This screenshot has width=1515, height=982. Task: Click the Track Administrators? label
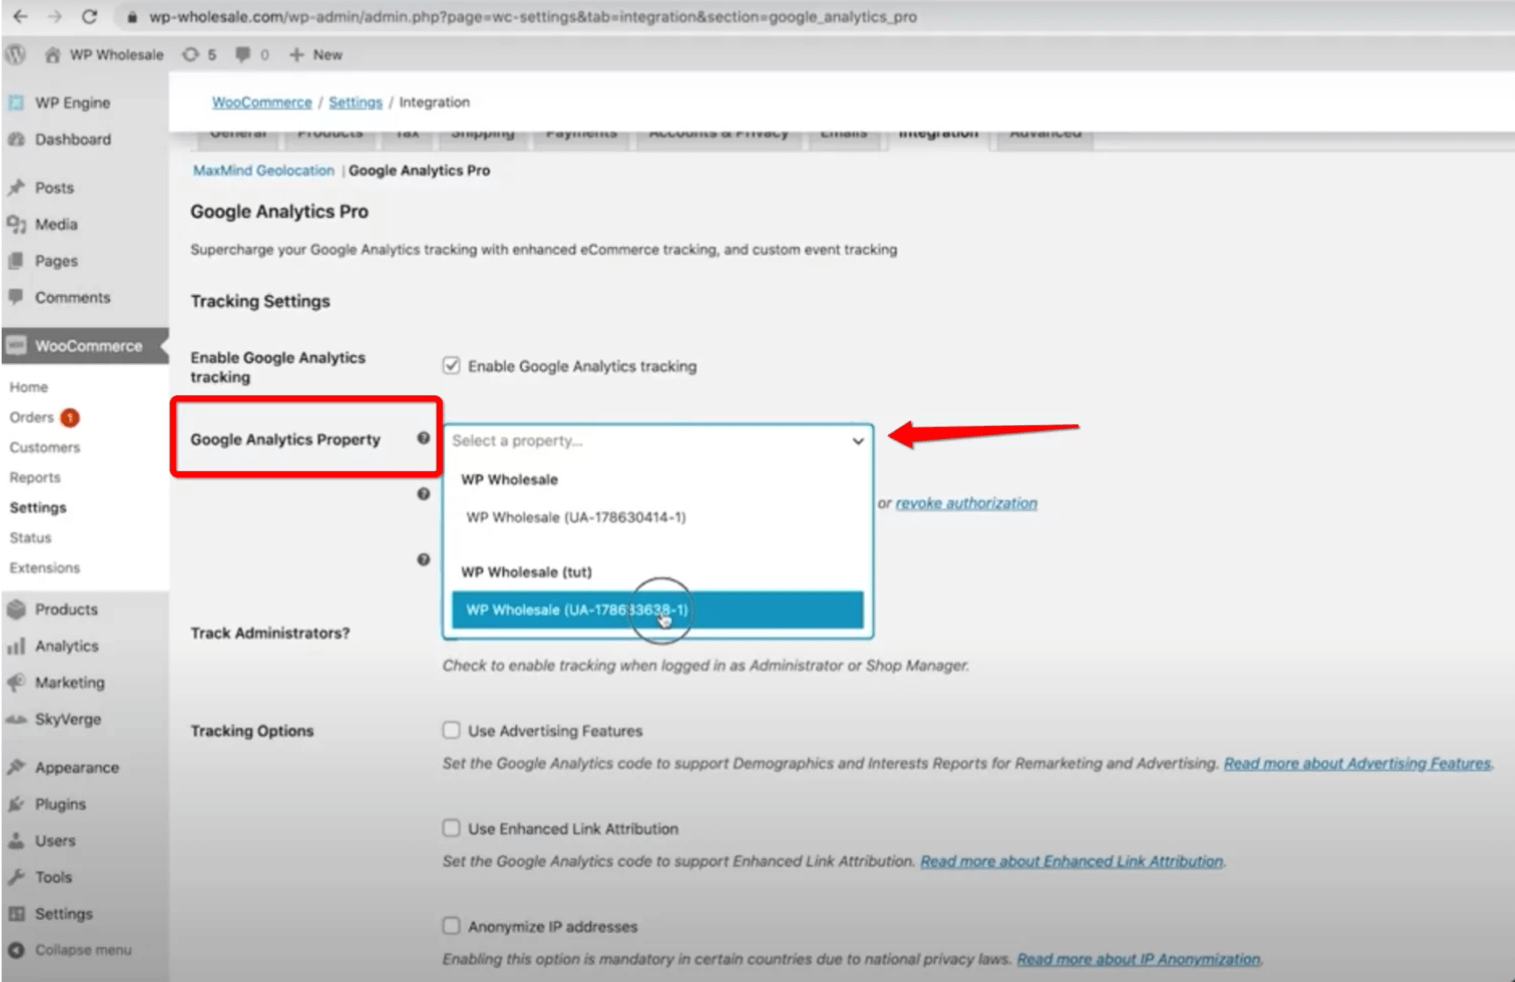270,633
